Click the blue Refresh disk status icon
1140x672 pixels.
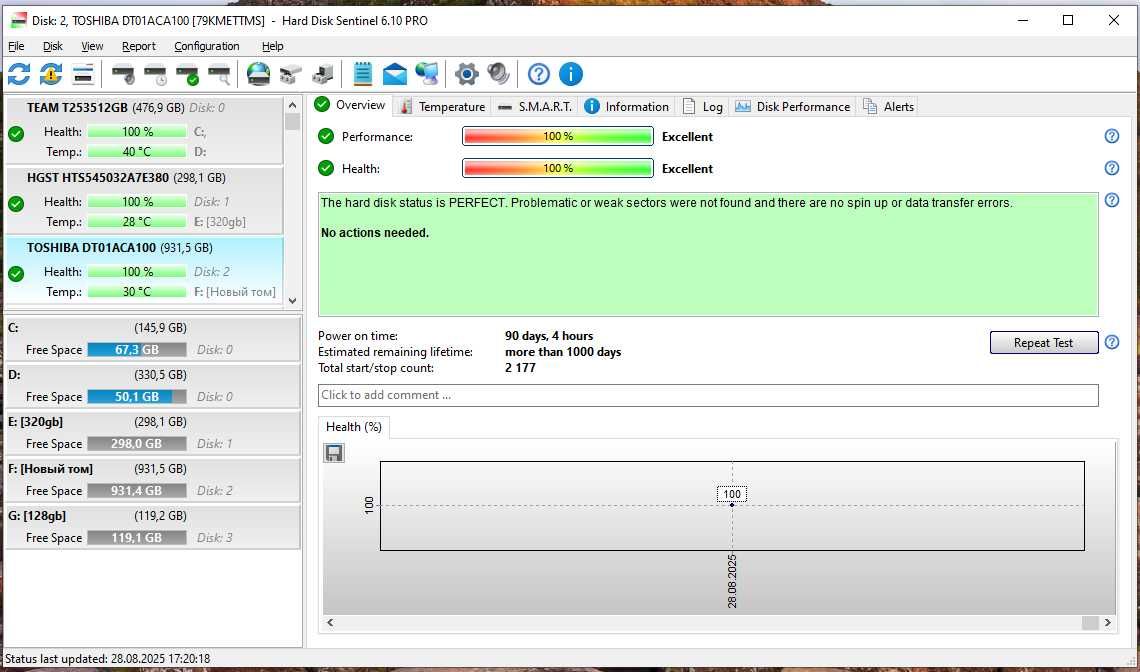tap(19, 73)
